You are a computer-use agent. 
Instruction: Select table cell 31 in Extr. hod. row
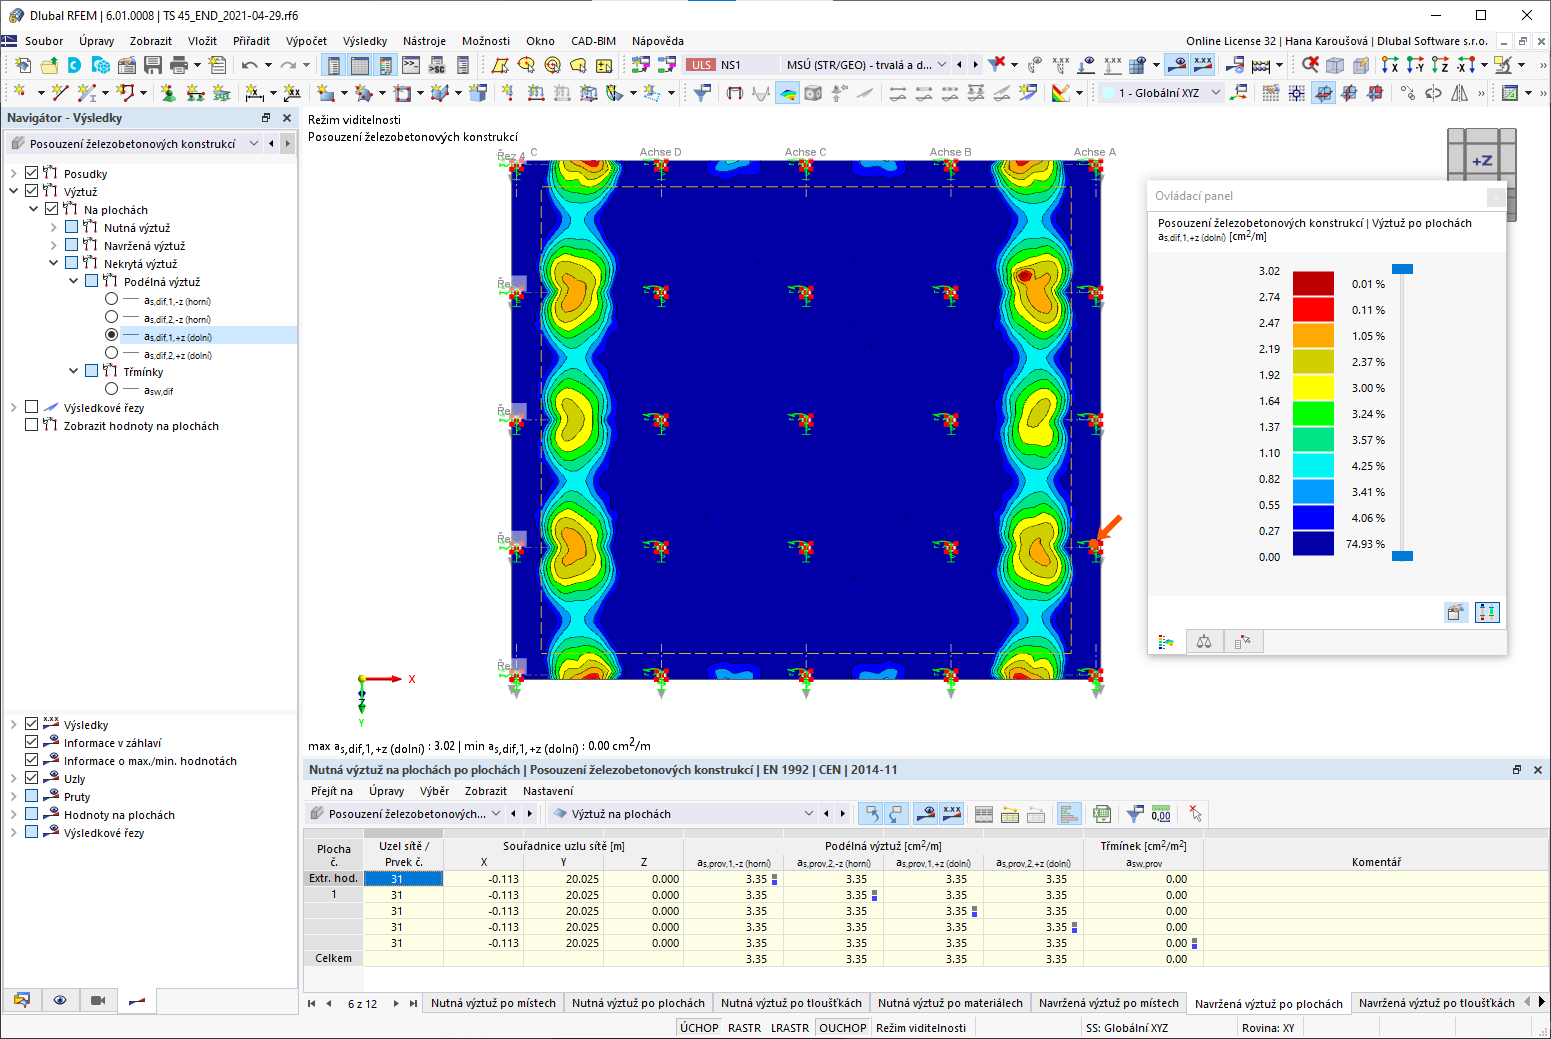403,879
